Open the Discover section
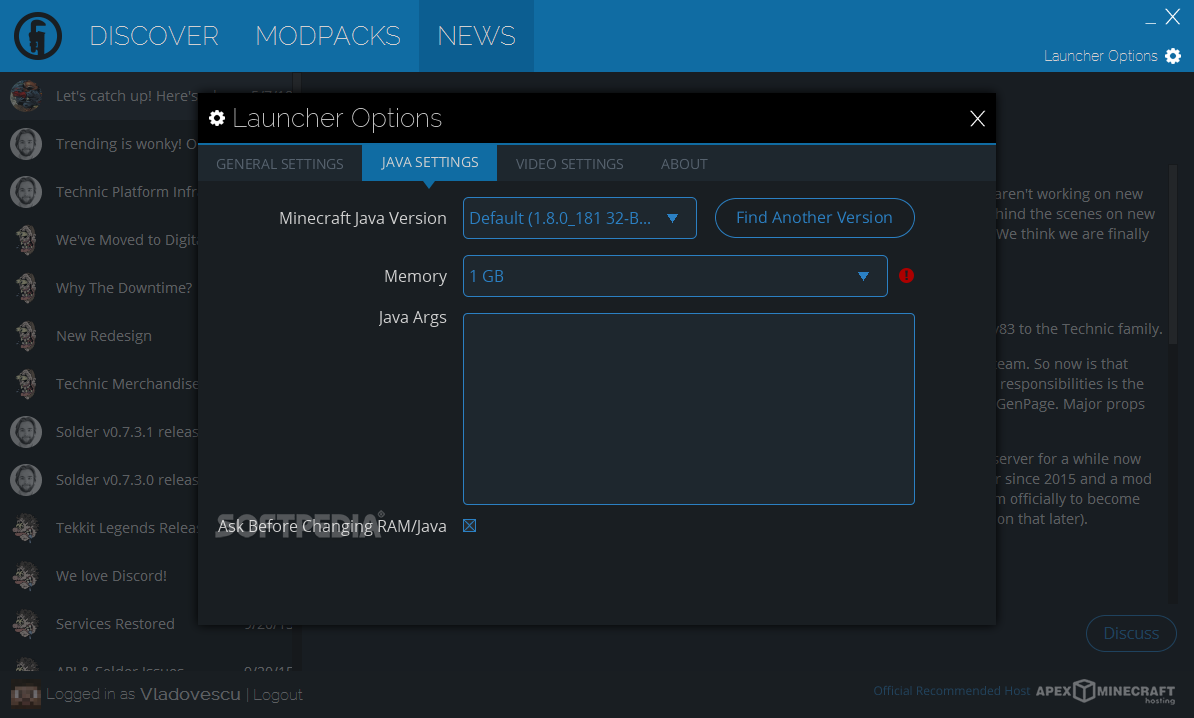The image size is (1194, 718). pos(154,36)
